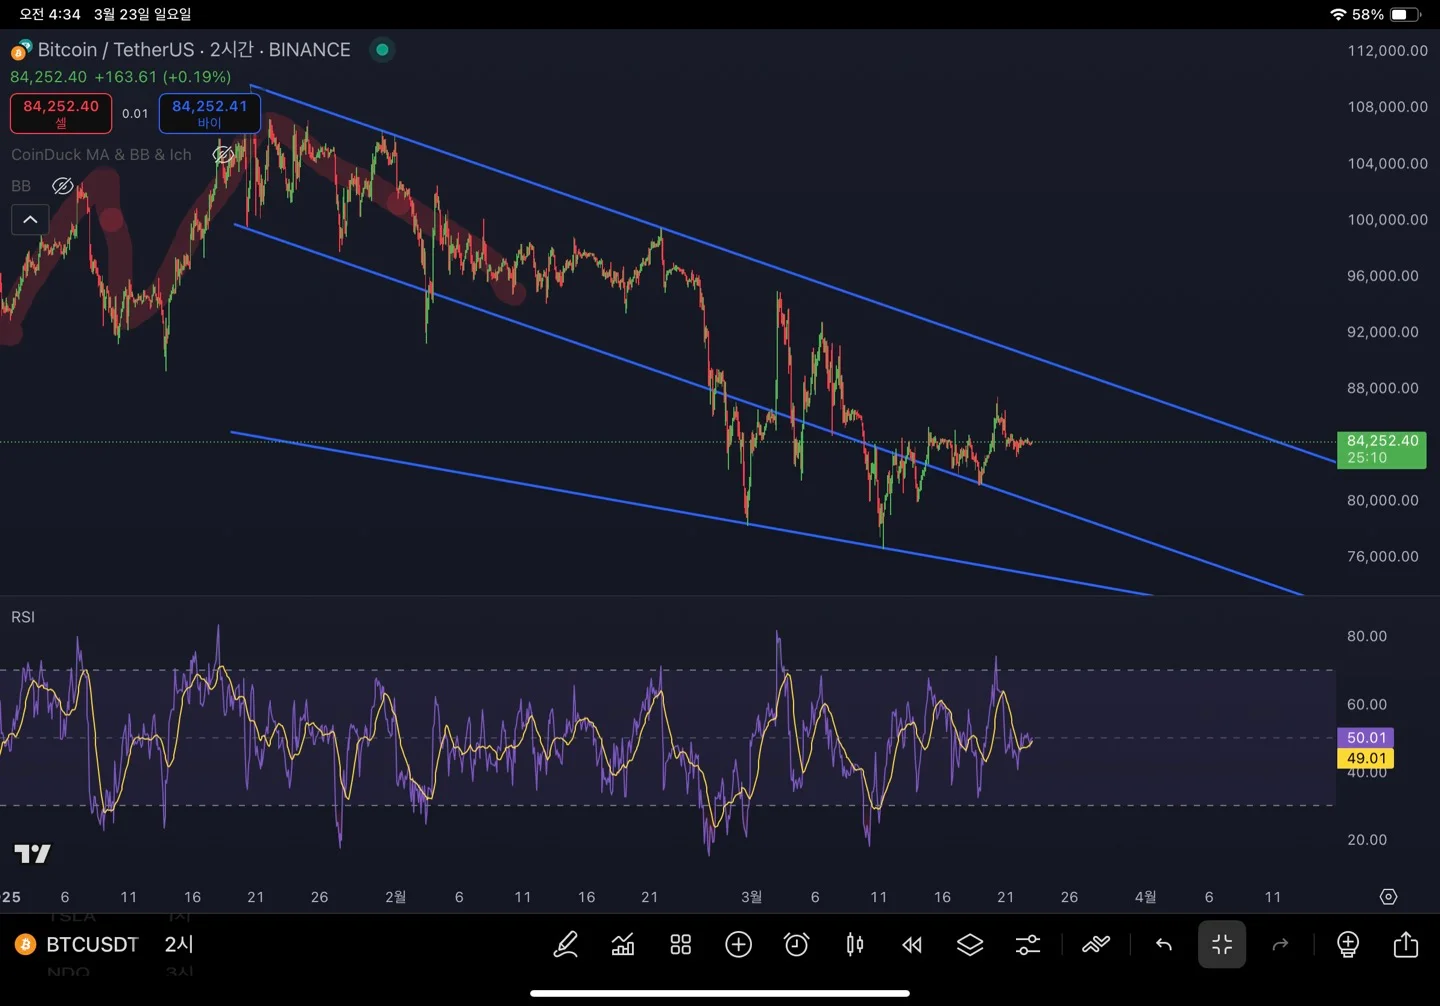Click the 76,000.00 price axis label

pos(1382,557)
